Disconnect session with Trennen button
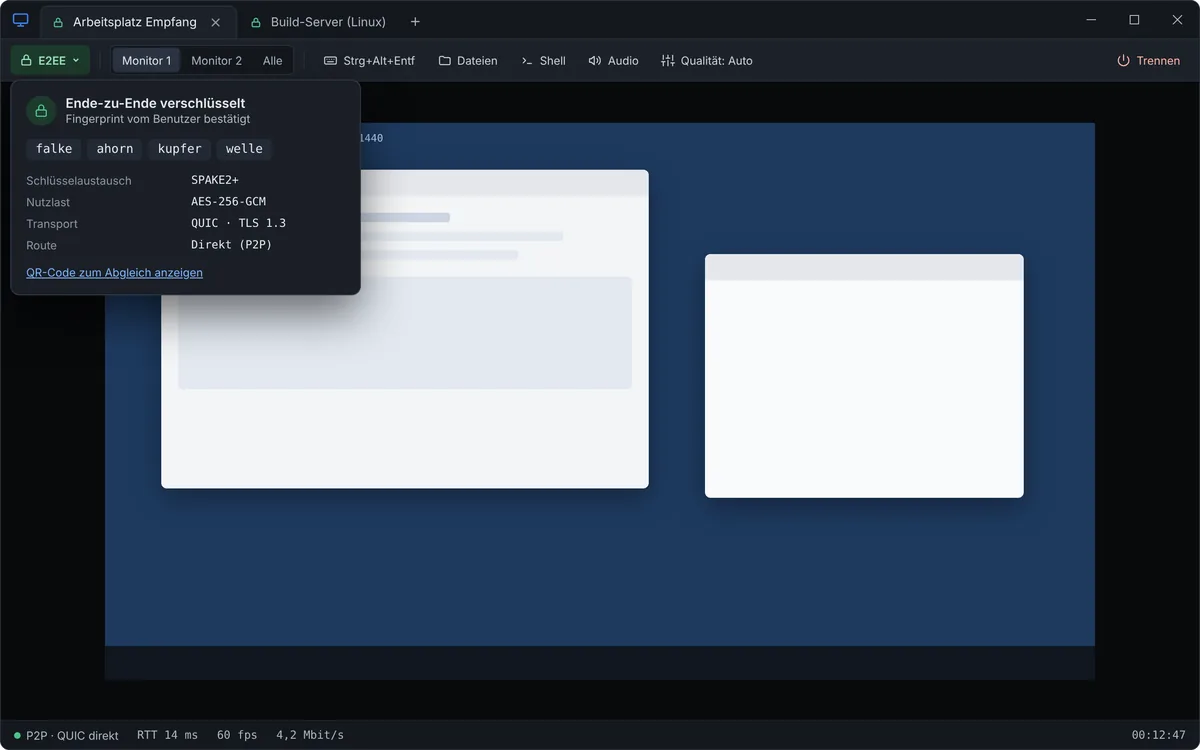Viewport: 1200px width, 750px height. coord(1148,60)
